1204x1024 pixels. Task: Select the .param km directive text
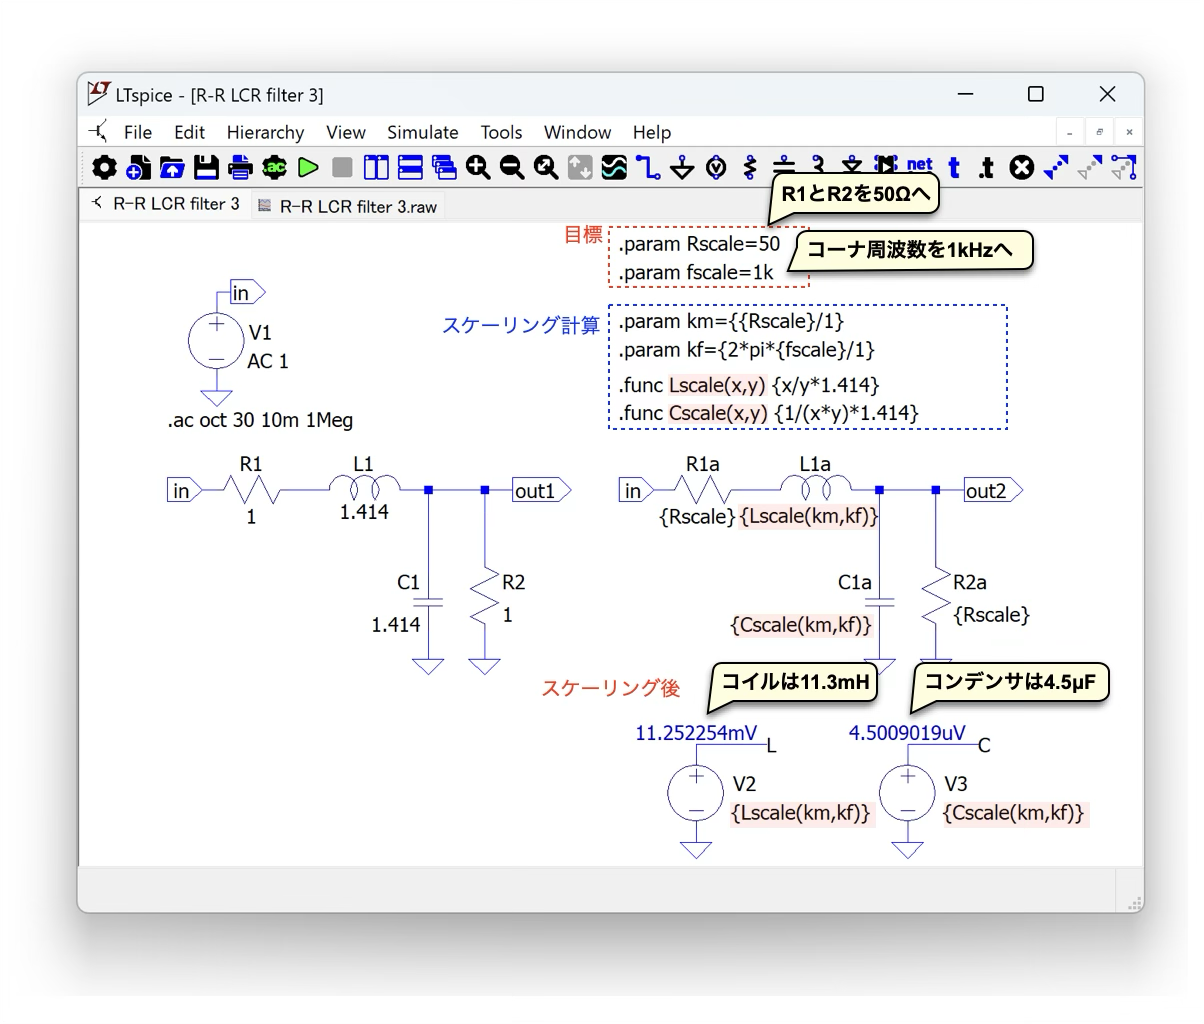(x=731, y=321)
